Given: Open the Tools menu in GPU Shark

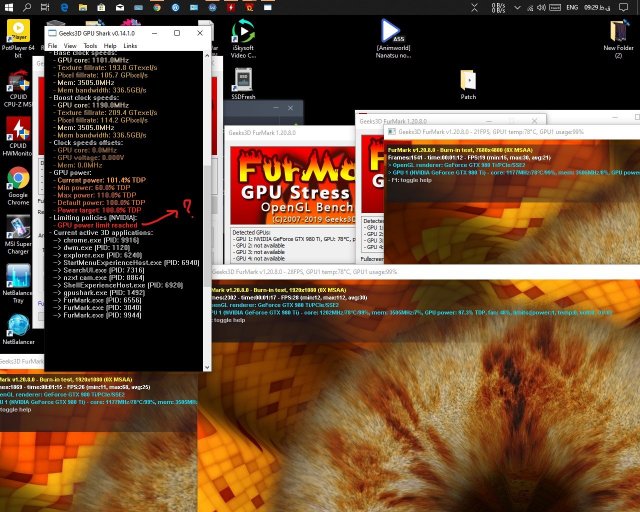Looking at the screenshot, I should click(x=91, y=46).
